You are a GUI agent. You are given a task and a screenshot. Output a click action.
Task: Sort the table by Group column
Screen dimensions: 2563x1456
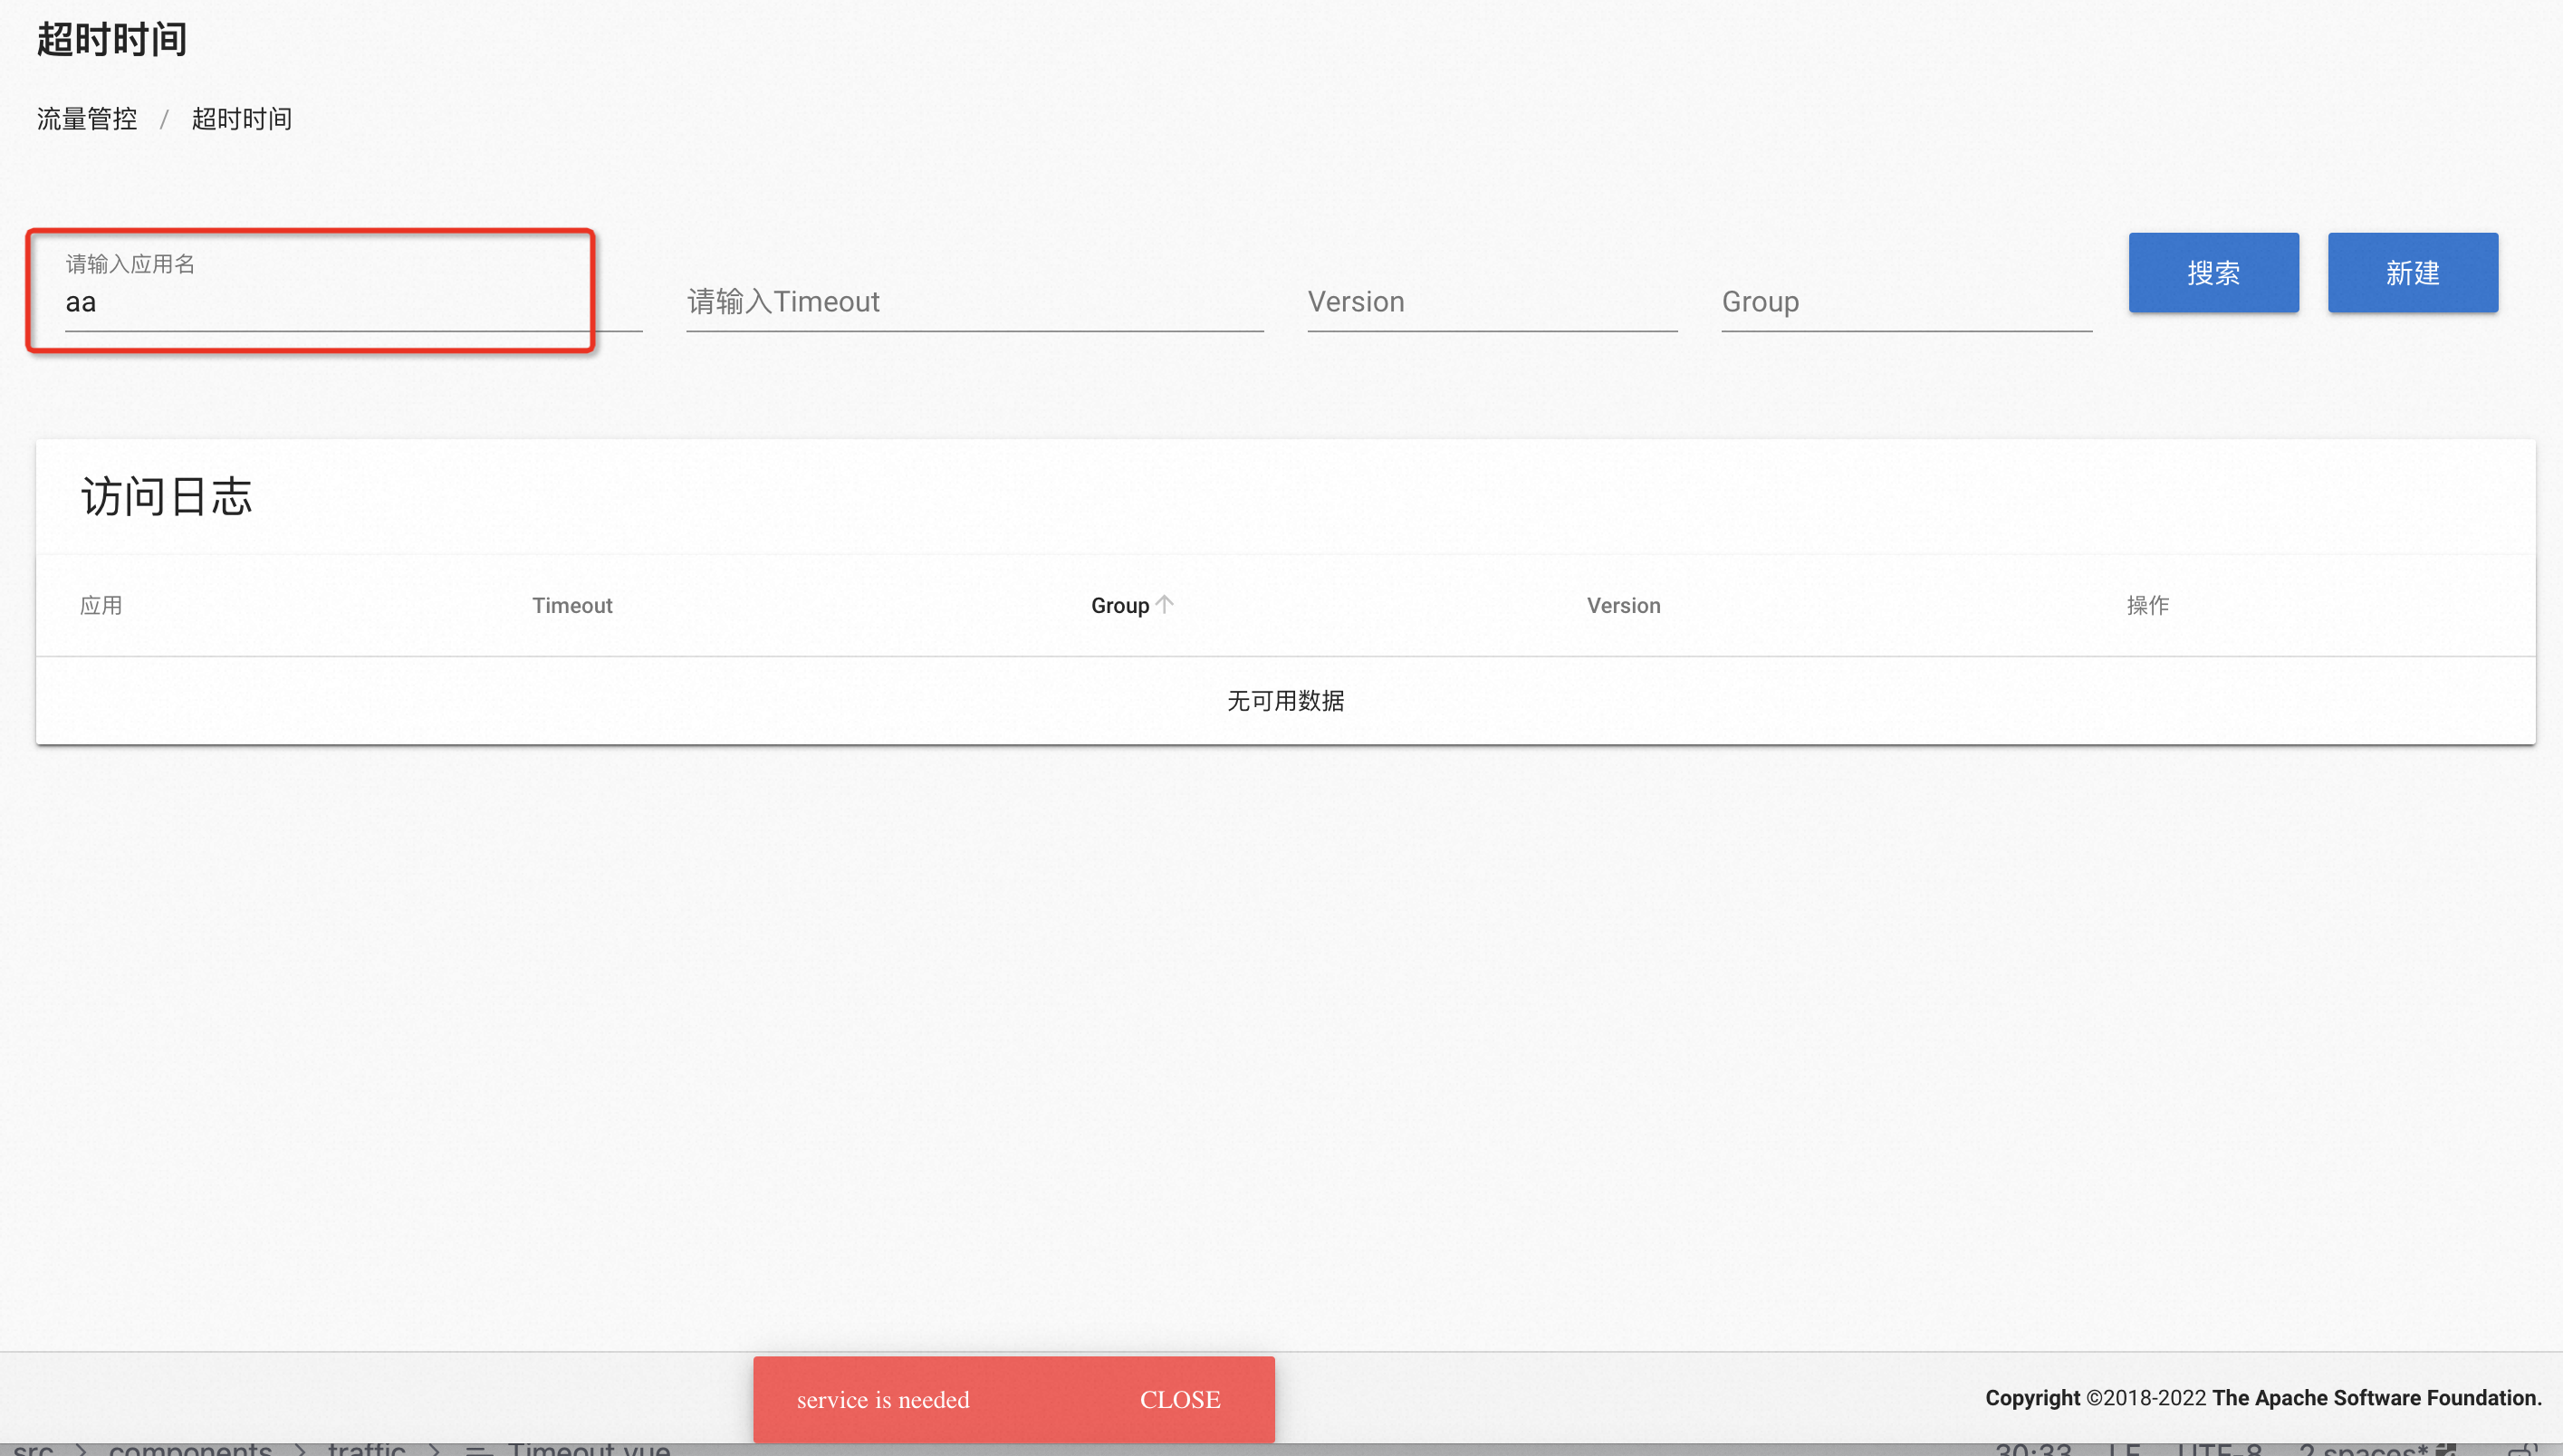point(1131,605)
